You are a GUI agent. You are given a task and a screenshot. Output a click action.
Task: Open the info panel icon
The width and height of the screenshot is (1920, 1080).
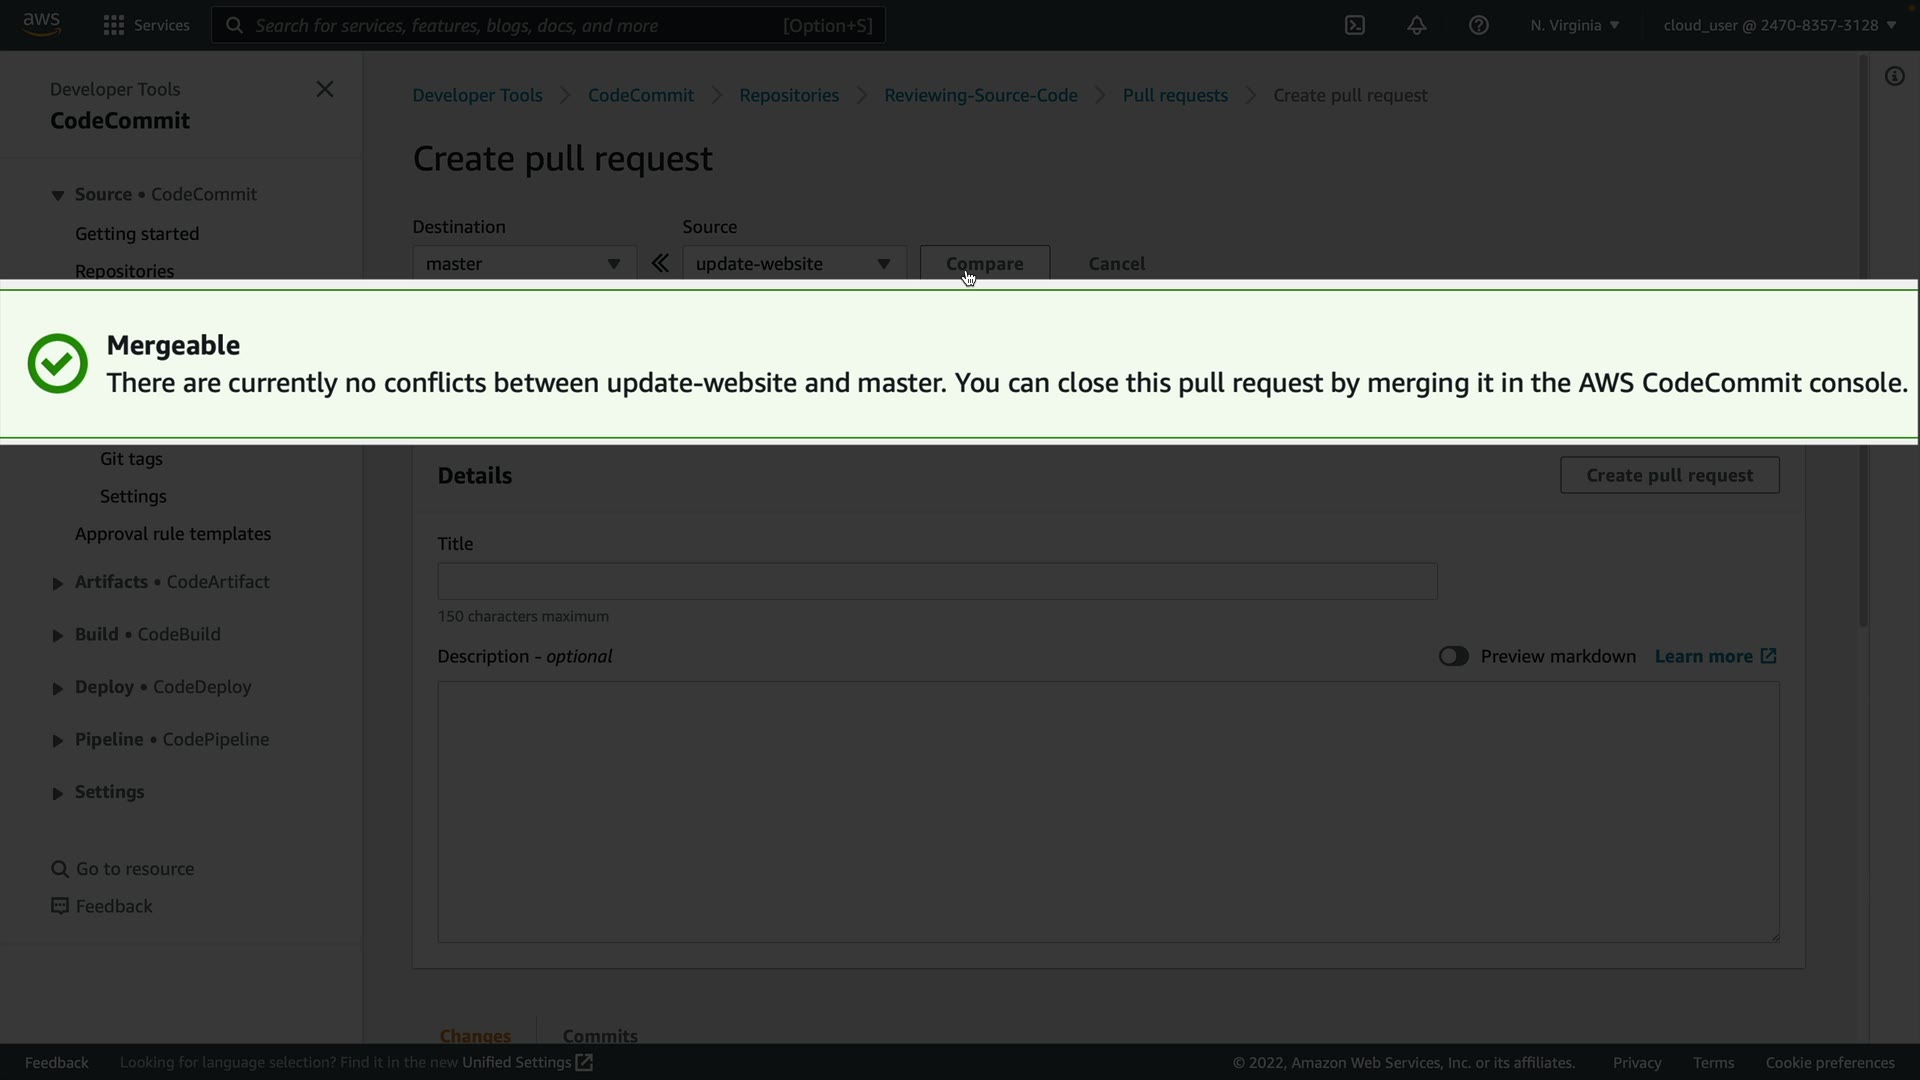click(1895, 77)
